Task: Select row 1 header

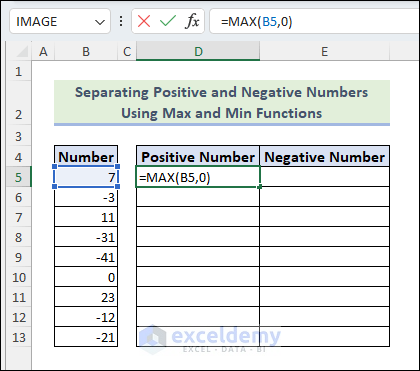Action: [x=19, y=71]
